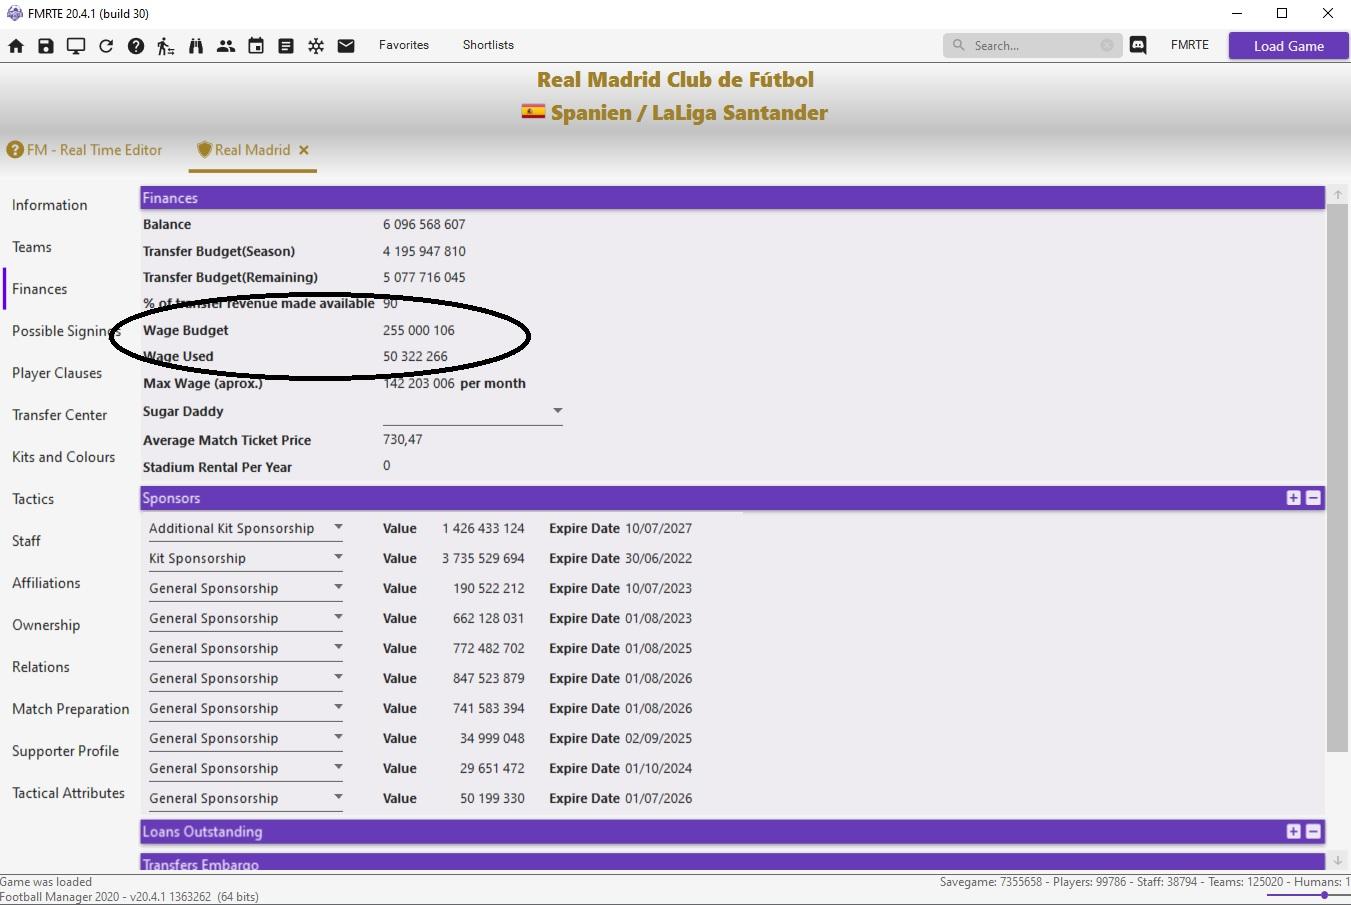Image resolution: width=1351 pixels, height=905 pixels.
Task: Click the scroll down arrow at panel bottom
Action: pyautogui.click(x=1337, y=860)
